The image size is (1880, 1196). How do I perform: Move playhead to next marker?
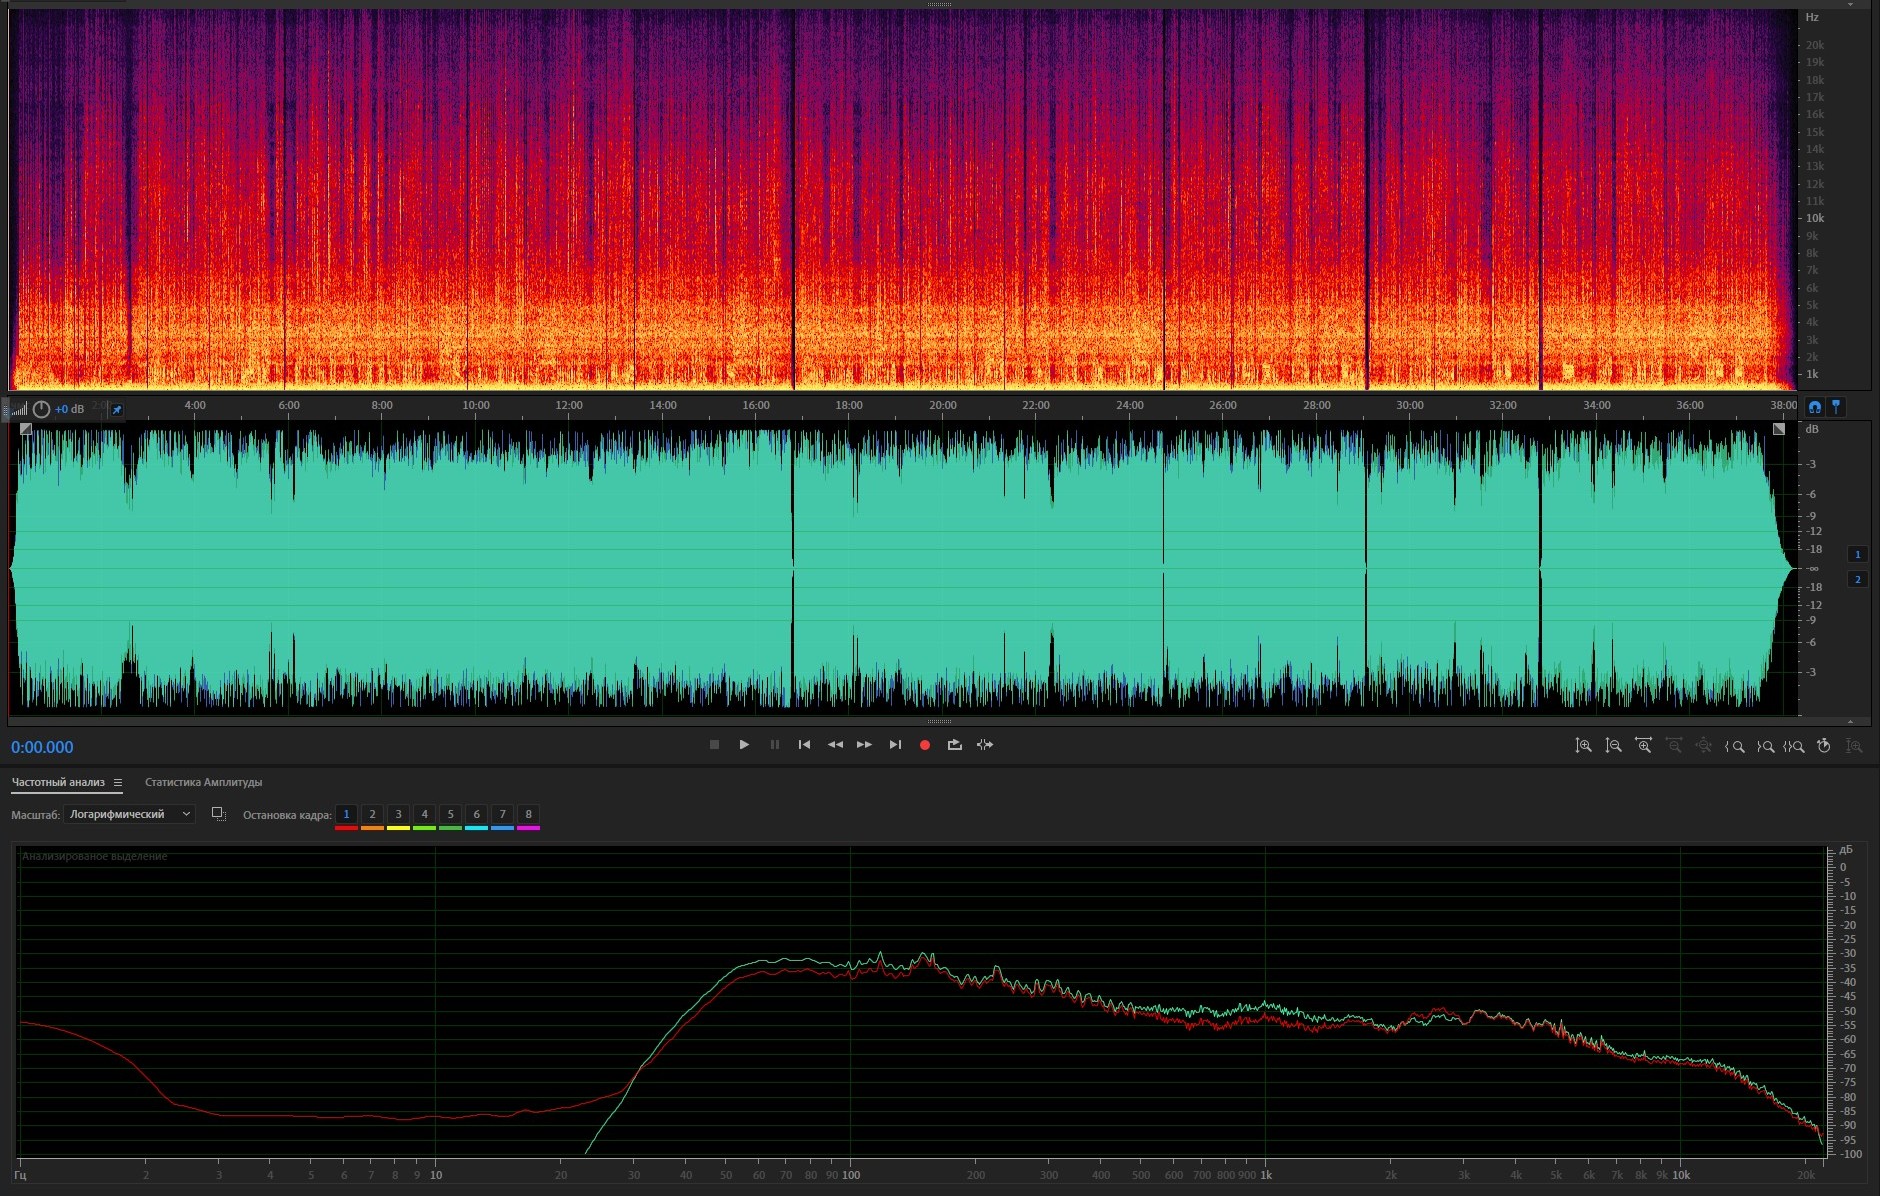point(895,745)
